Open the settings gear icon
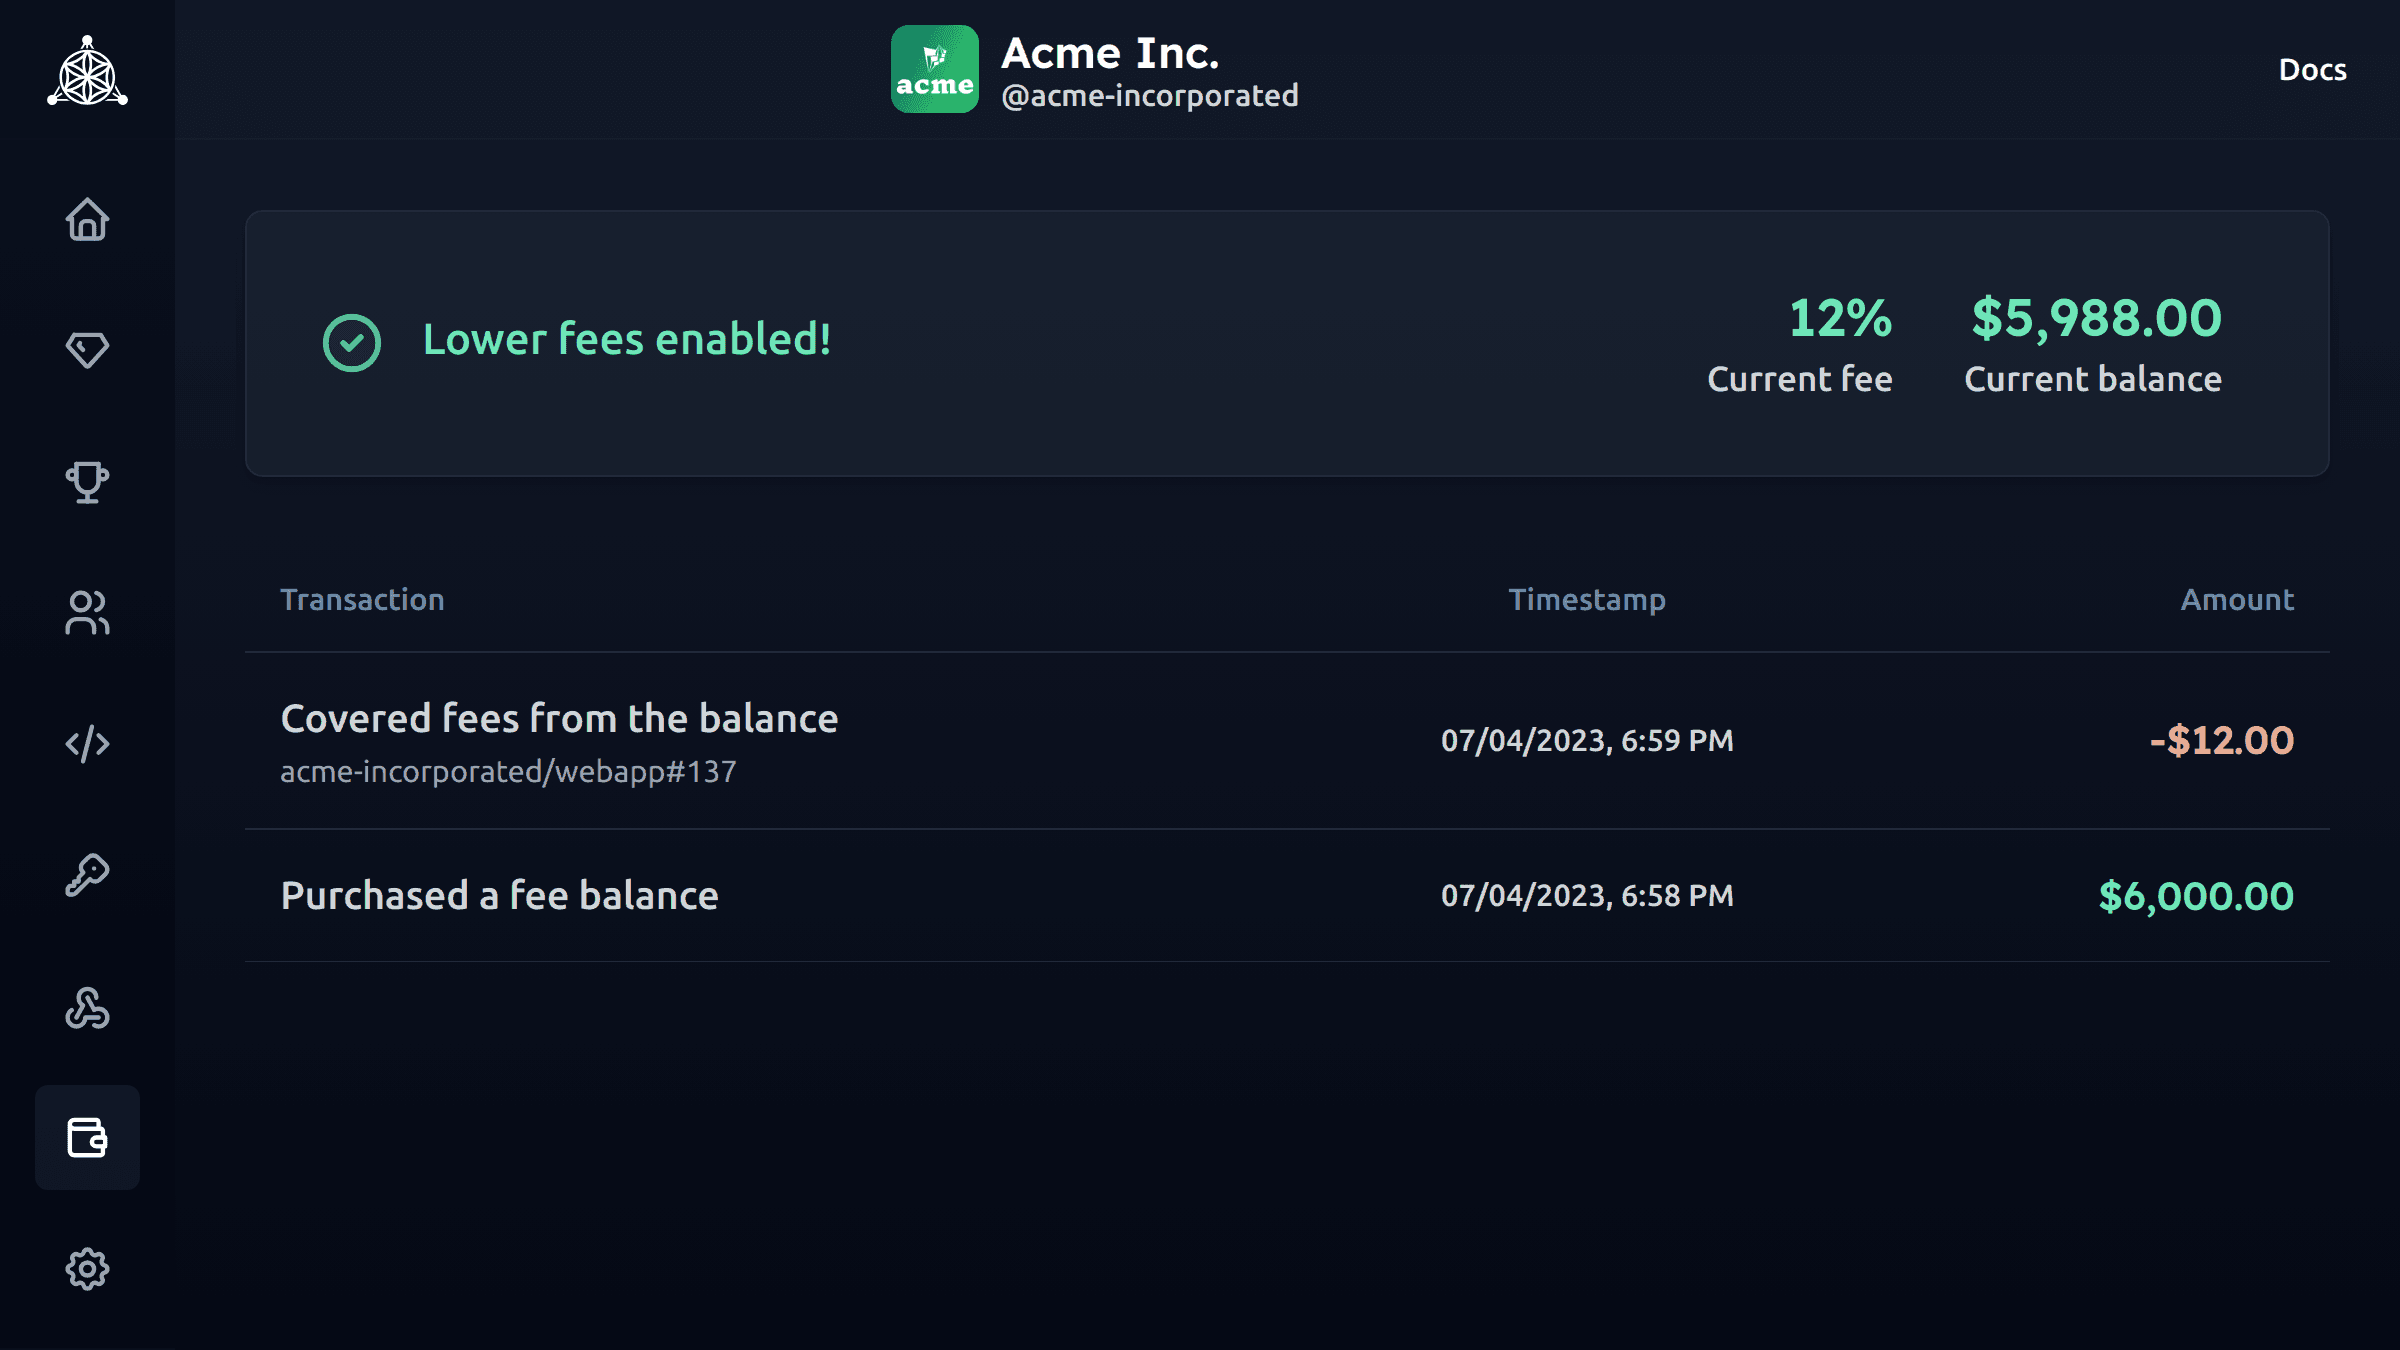 click(x=87, y=1269)
